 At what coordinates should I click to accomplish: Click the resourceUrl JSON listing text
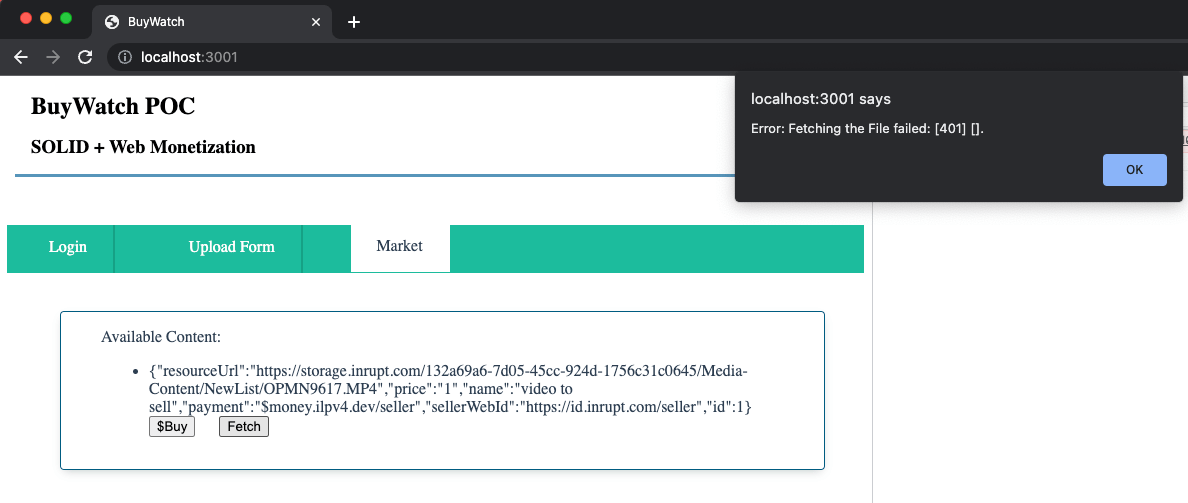[451, 389]
